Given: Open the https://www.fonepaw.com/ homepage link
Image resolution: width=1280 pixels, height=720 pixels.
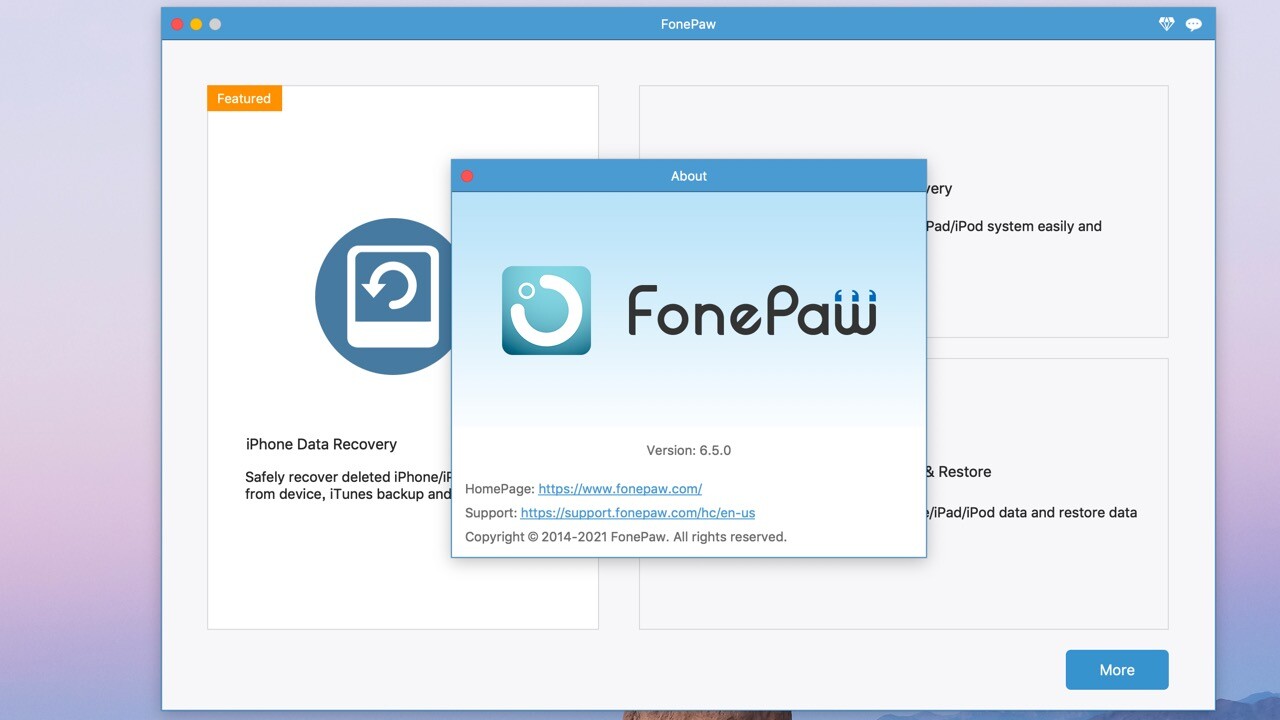Looking at the screenshot, I should click(620, 489).
